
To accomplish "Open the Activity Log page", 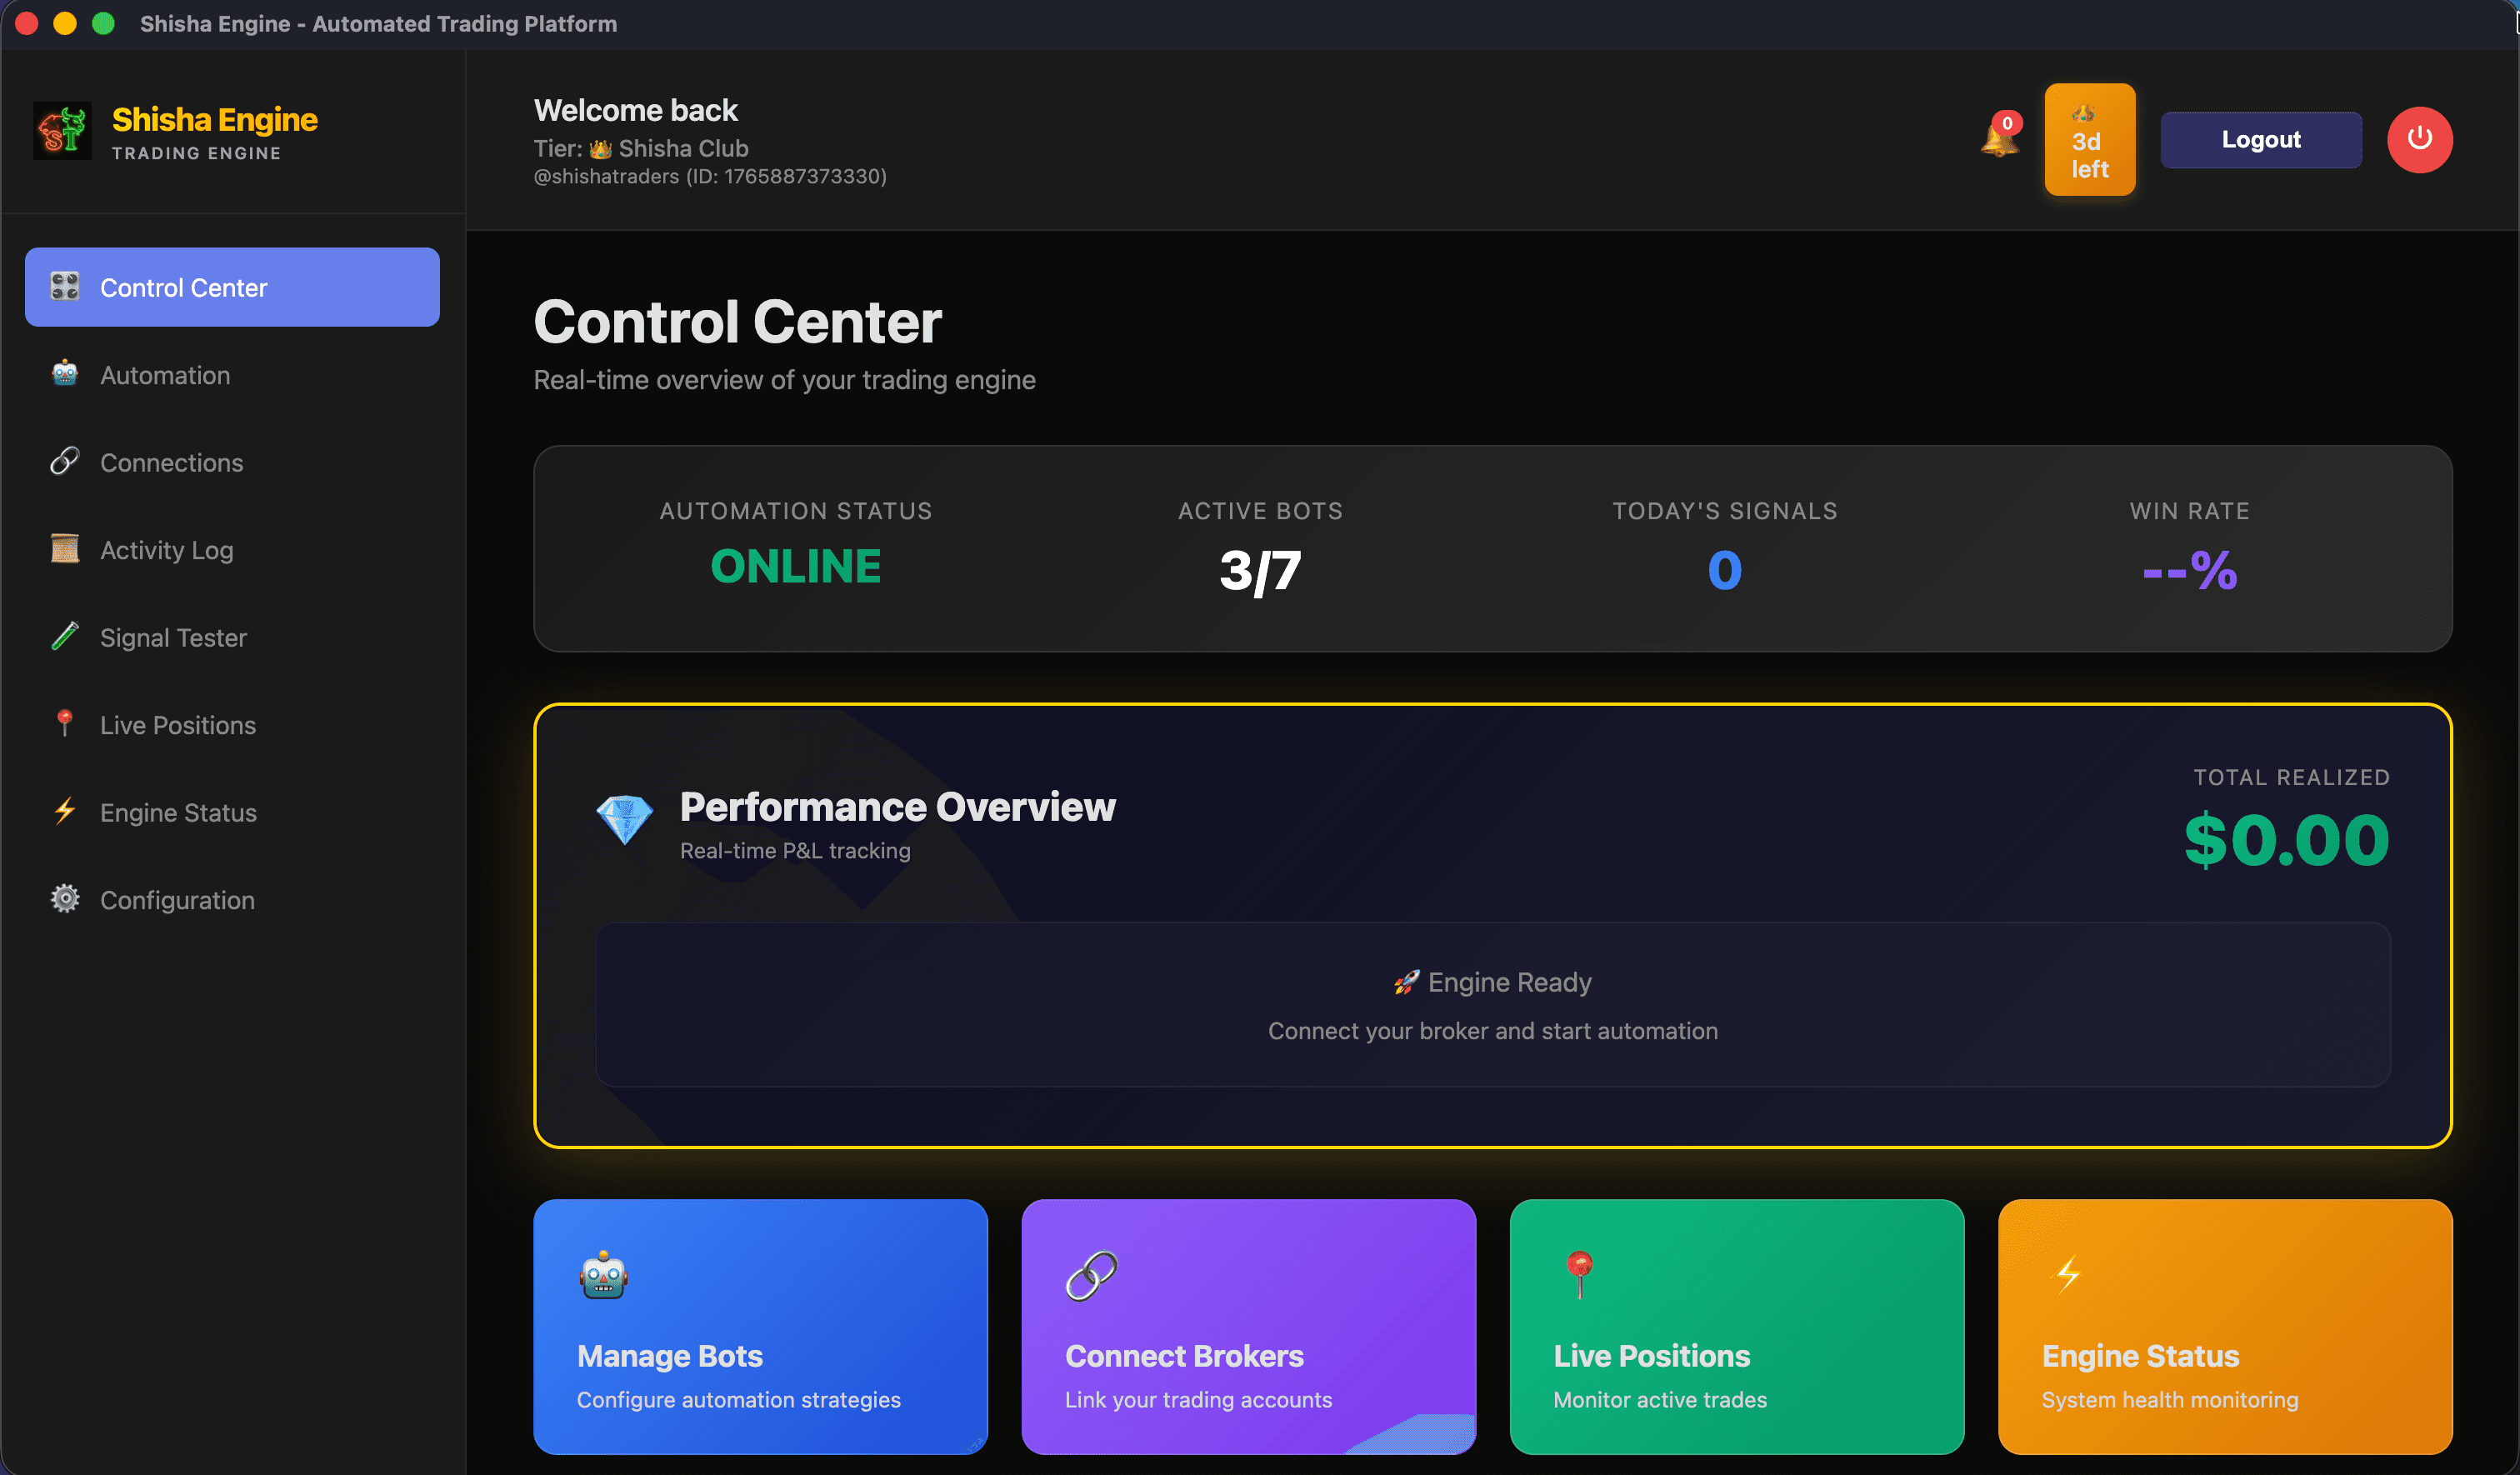I will coord(166,550).
